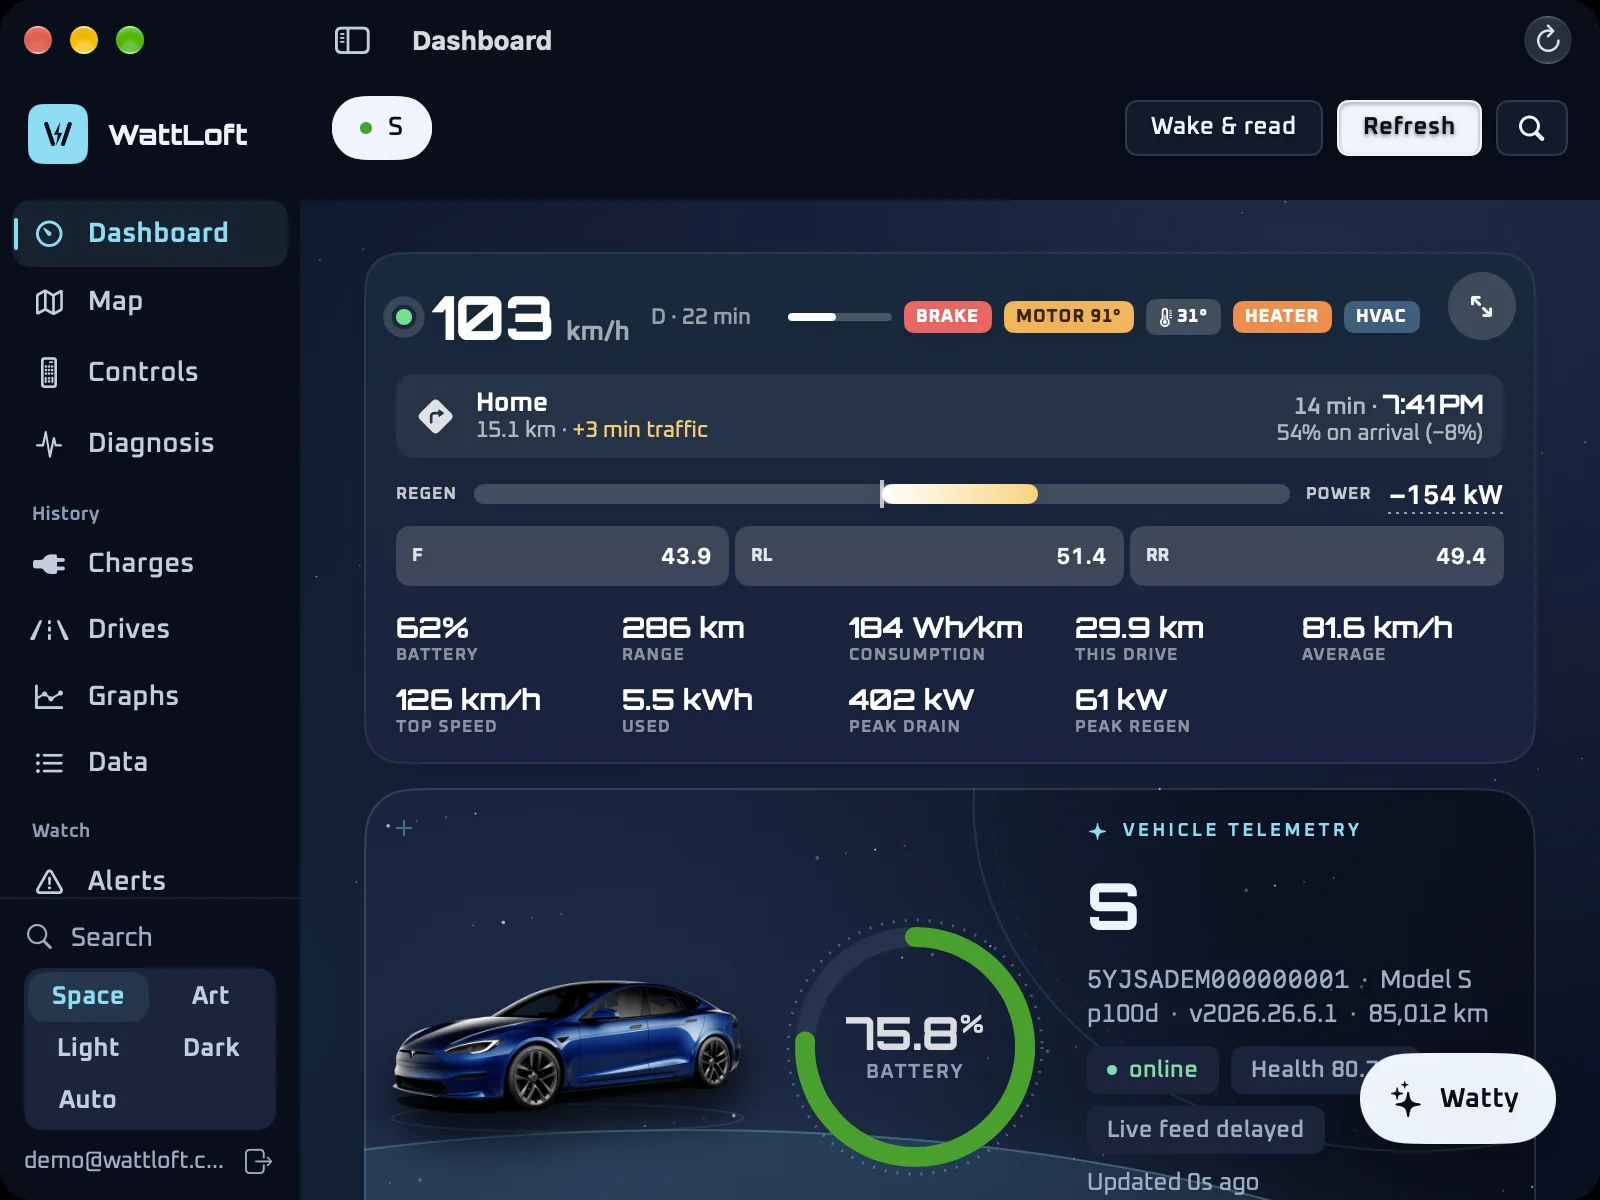Click the demo@wattloft account email
The height and width of the screenshot is (1200, 1600).
[124, 1160]
